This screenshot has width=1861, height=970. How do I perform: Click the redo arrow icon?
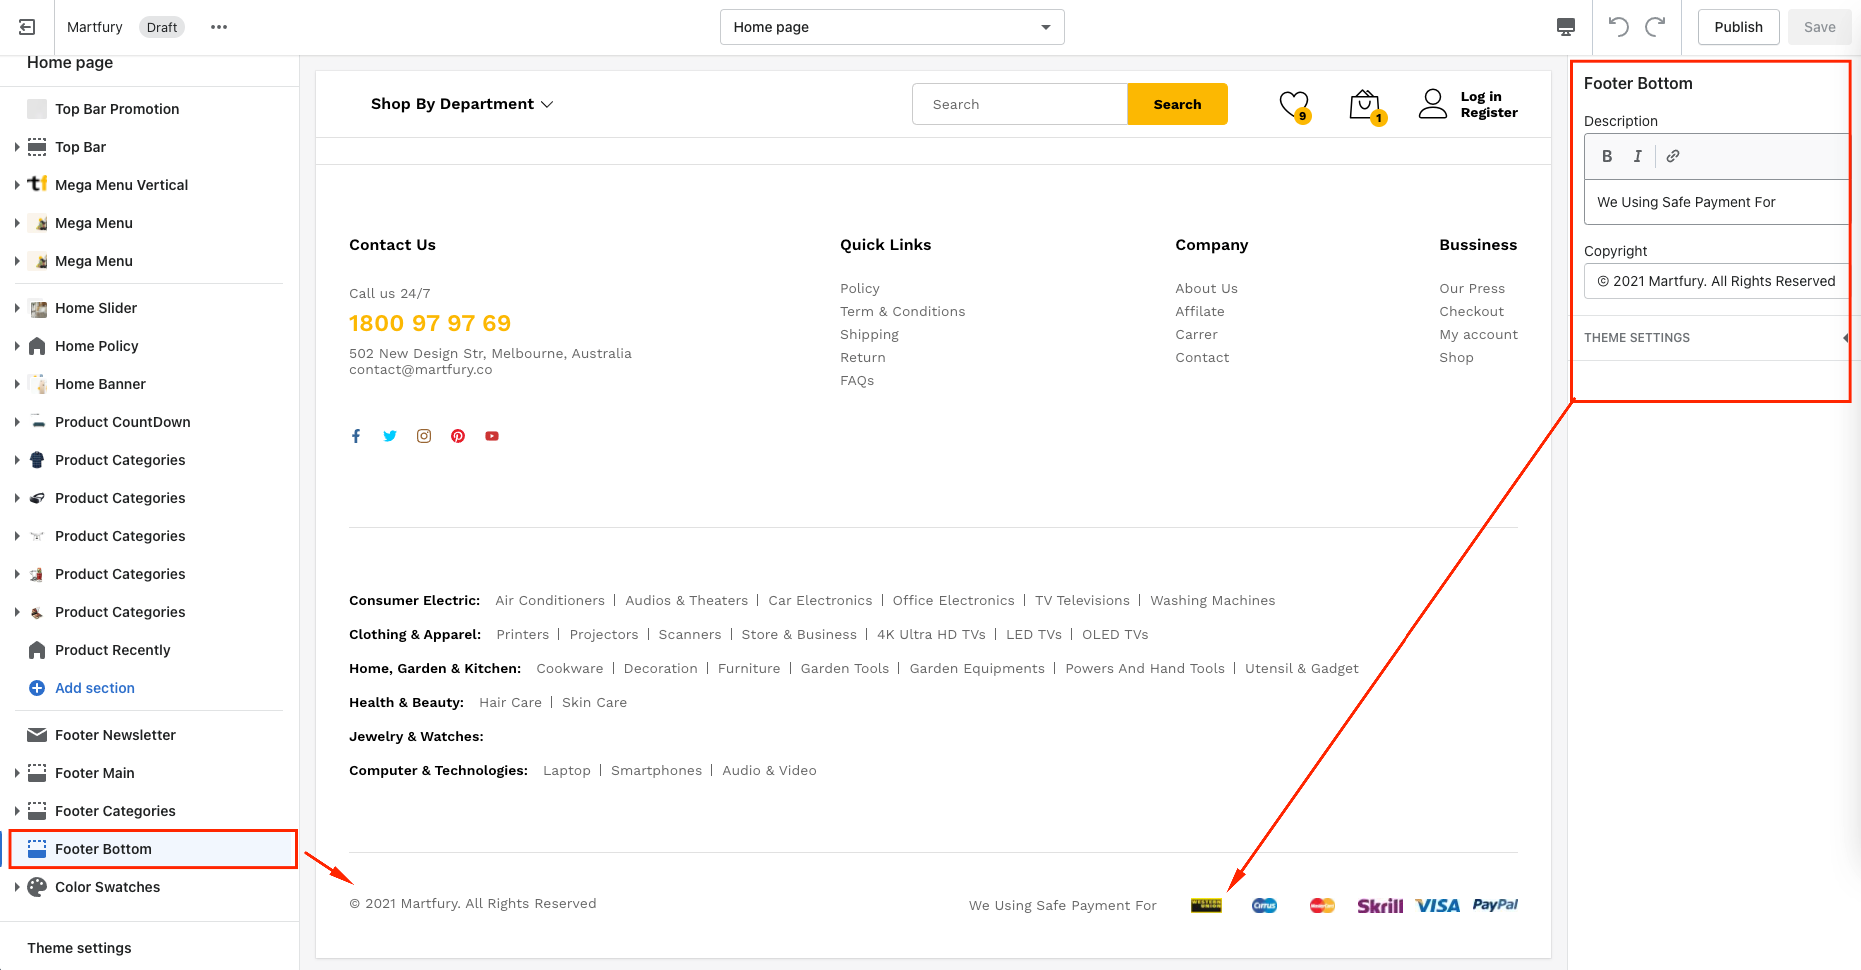click(x=1655, y=27)
